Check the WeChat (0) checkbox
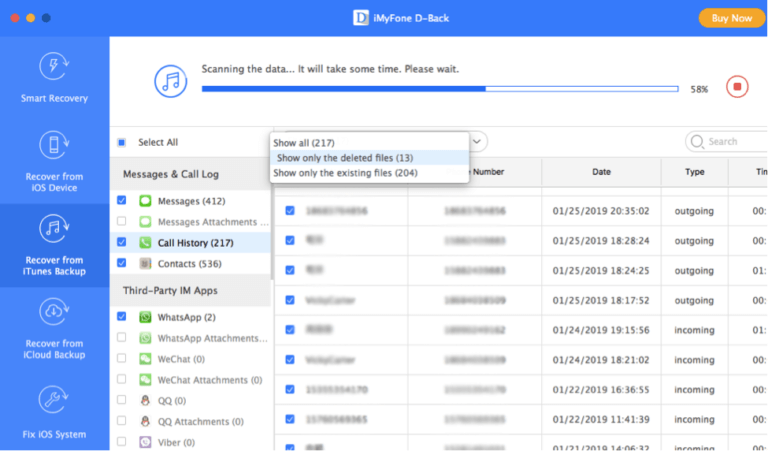The height and width of the screenshot is (451, 768). point(121,358)
